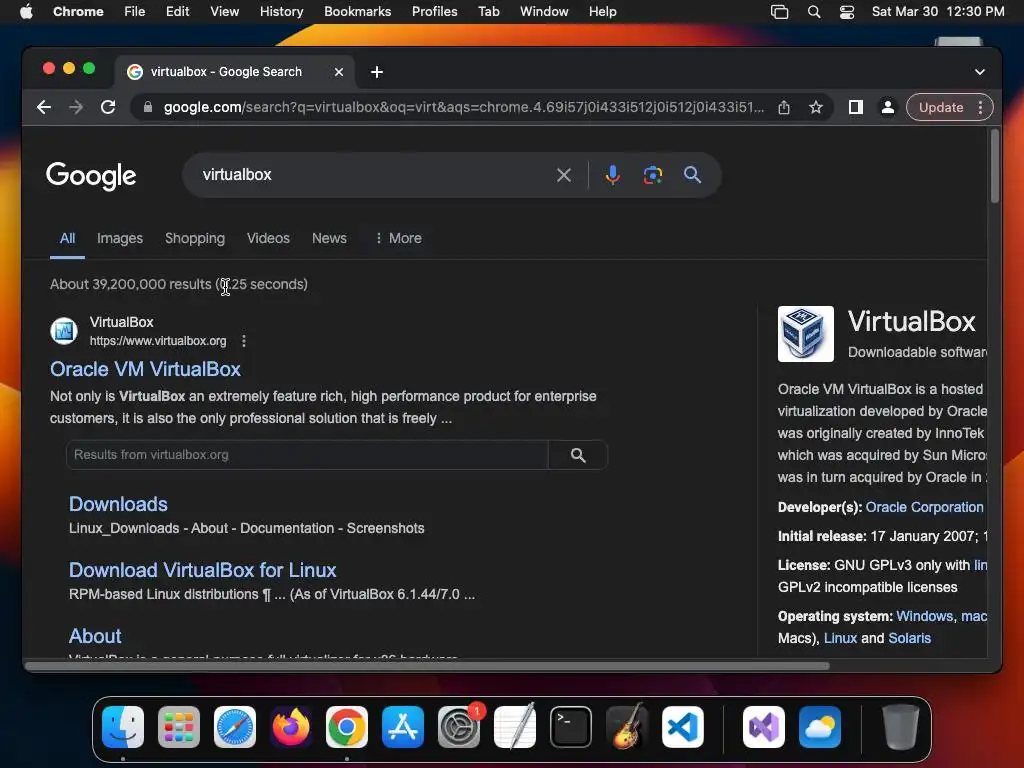Open the About sitelink
This screenshot has width=1024, height=768.
95,636
